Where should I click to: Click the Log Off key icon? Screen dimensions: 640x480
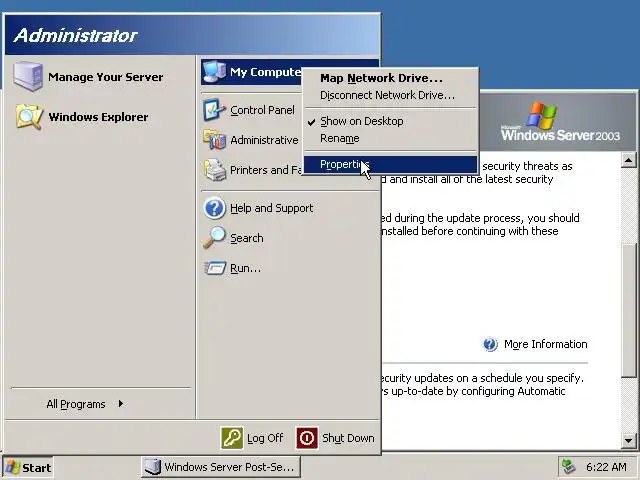tap(232, 438)
